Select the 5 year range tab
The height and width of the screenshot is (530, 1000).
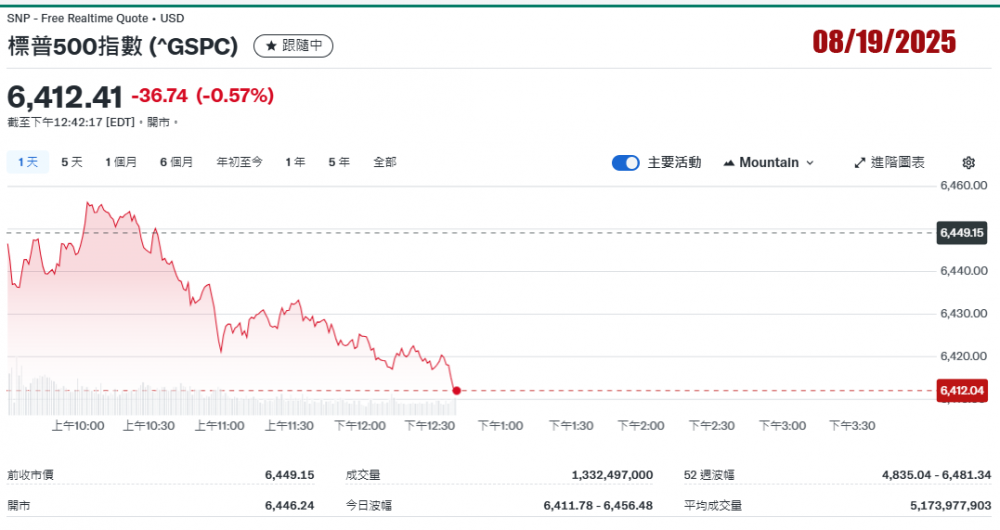point(339,162)
